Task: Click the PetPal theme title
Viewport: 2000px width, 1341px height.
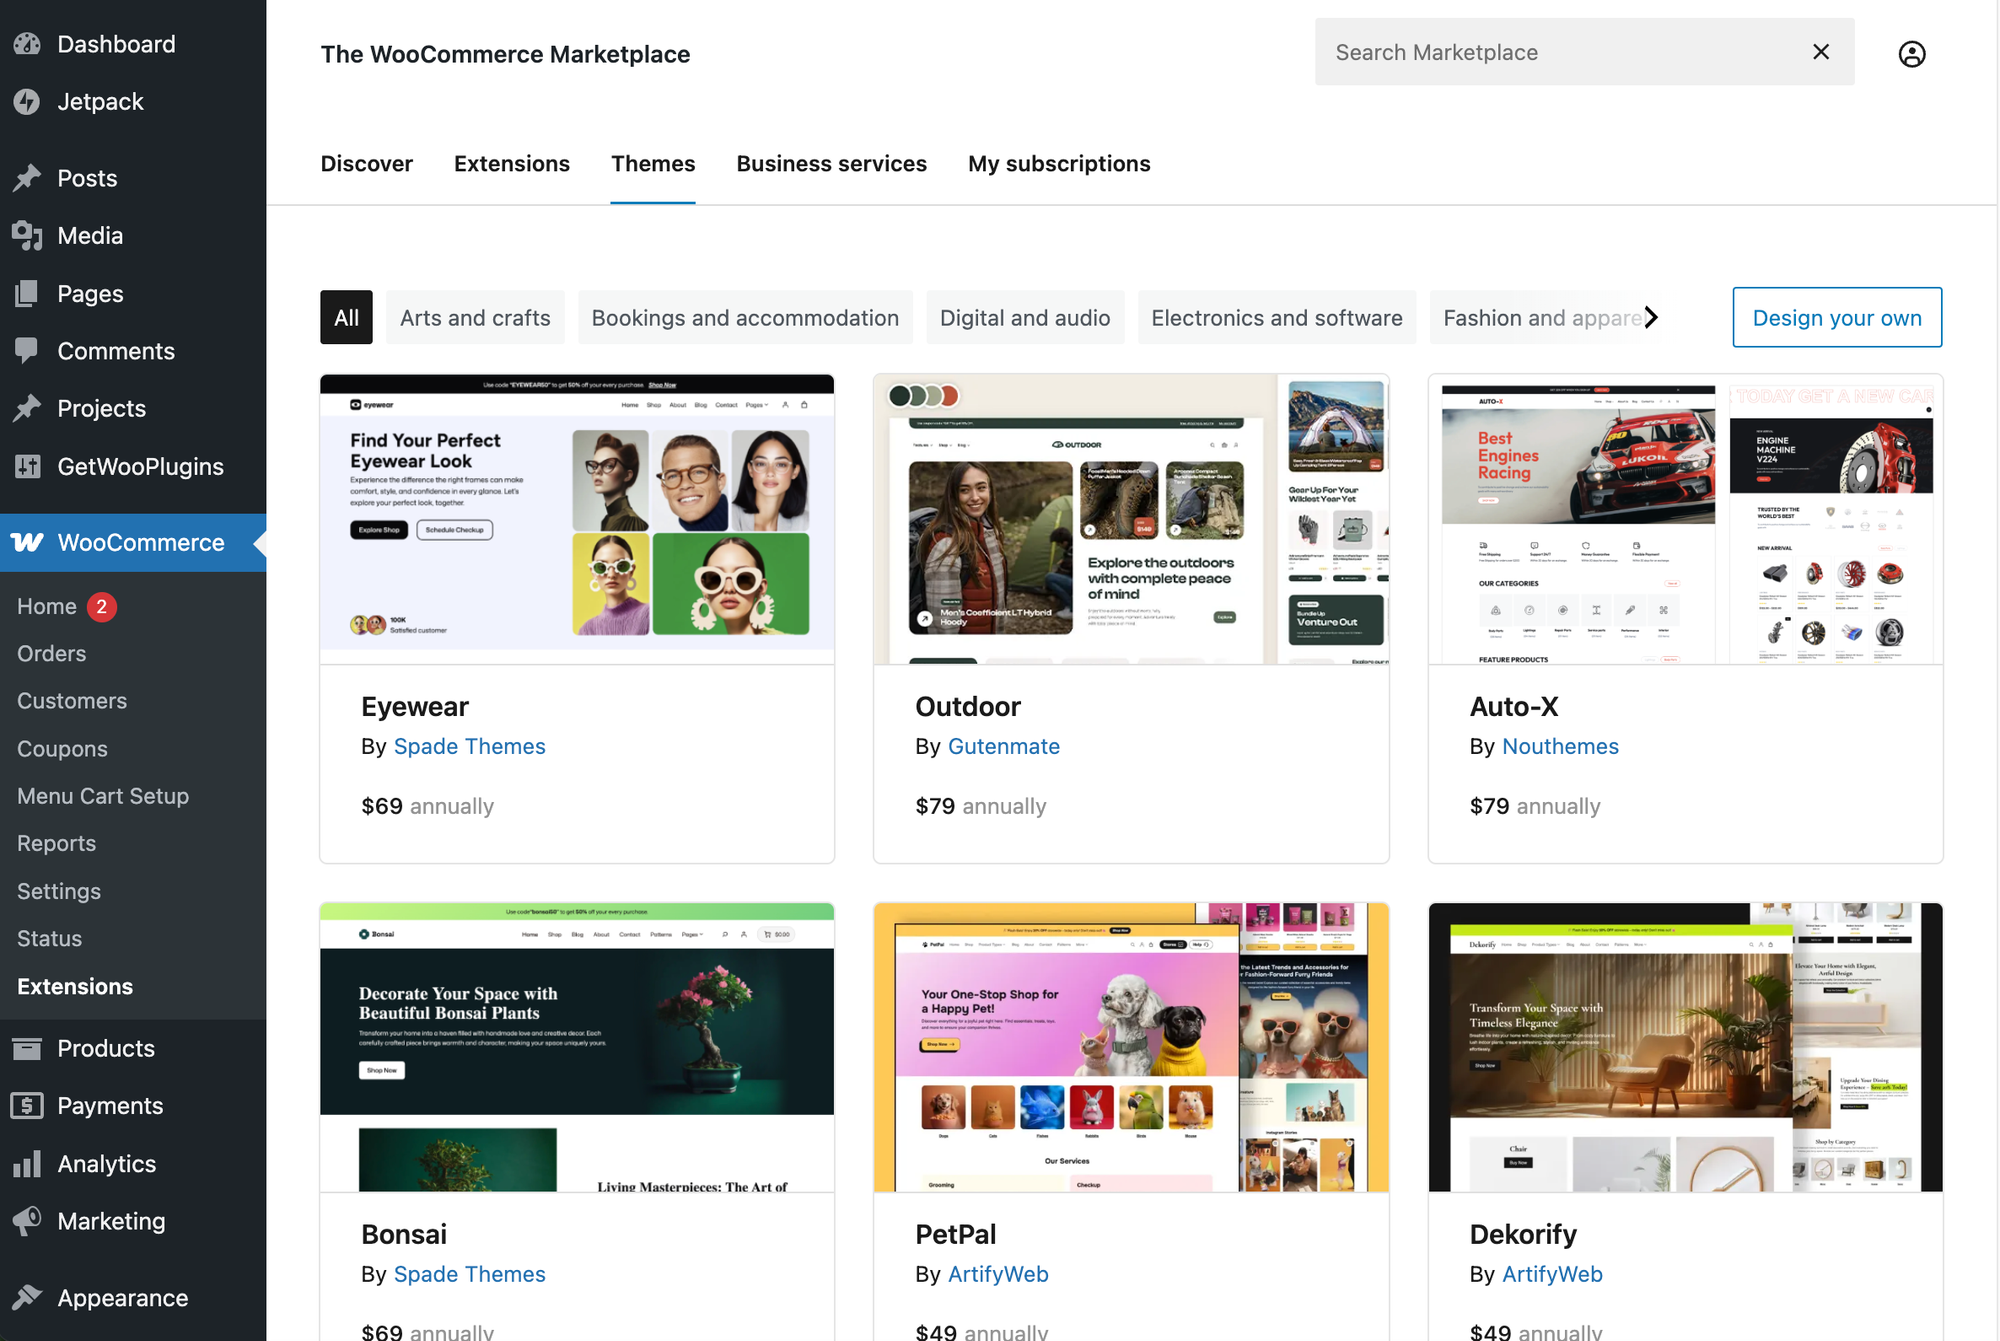Action: click(x=956, y=1235)
